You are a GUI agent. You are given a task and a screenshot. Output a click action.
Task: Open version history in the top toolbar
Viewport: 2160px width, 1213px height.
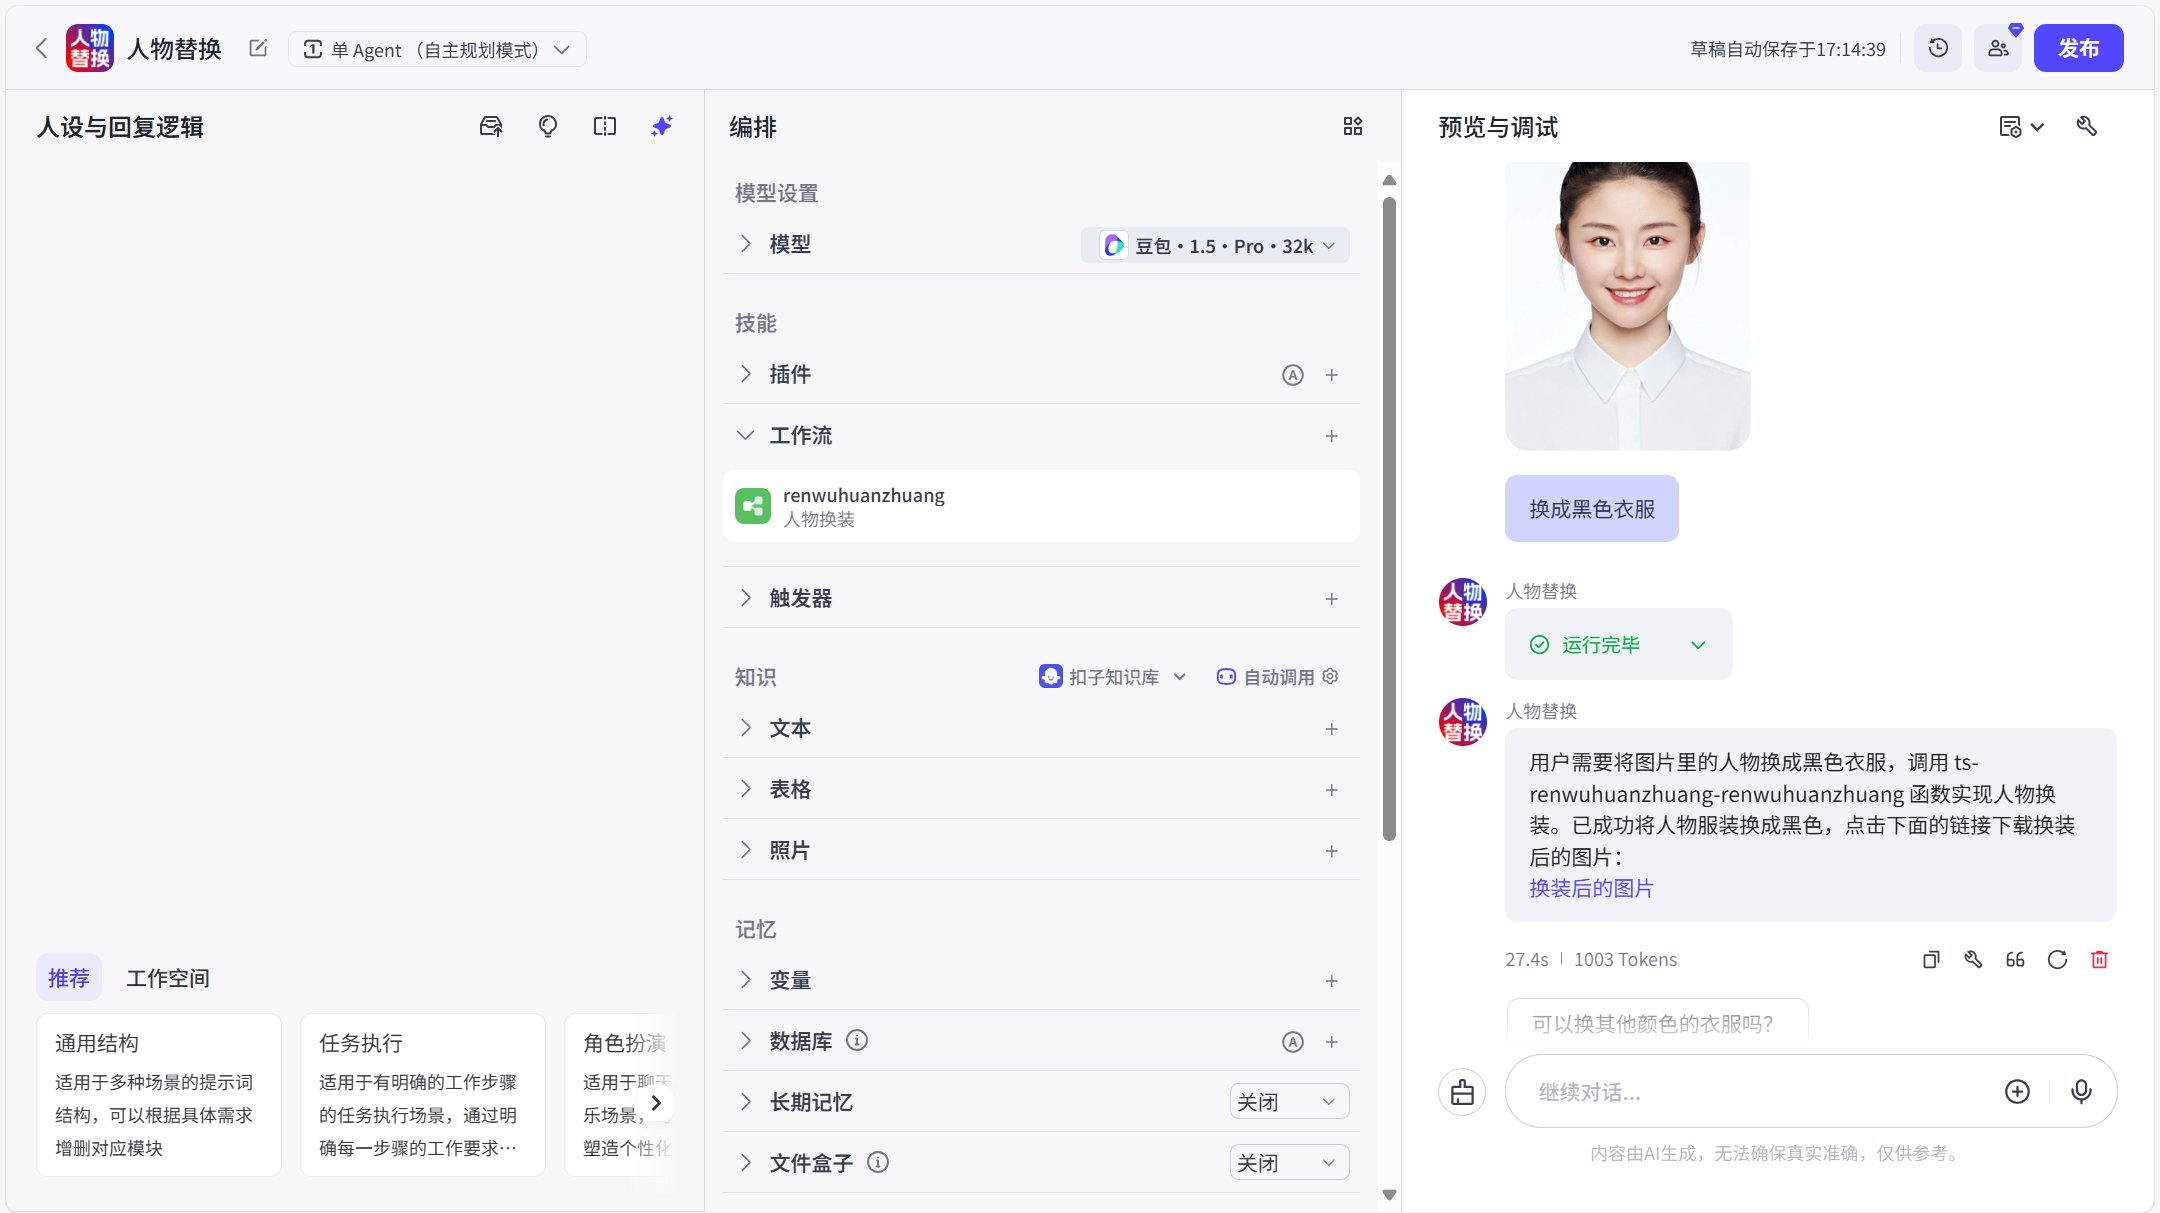[1937, 47]
